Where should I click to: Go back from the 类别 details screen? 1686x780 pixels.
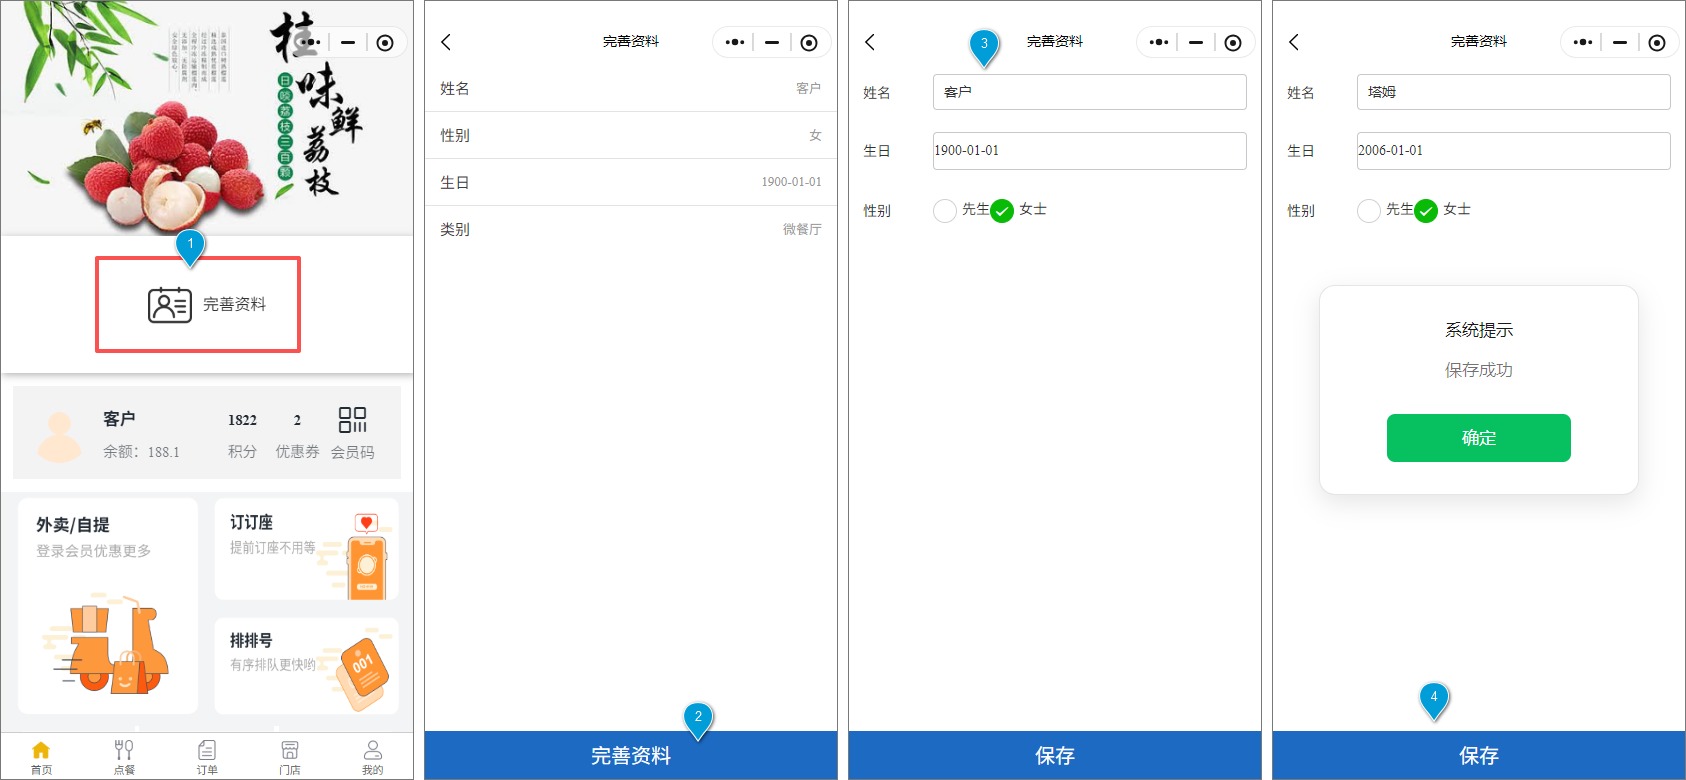[x=446, y=42]
